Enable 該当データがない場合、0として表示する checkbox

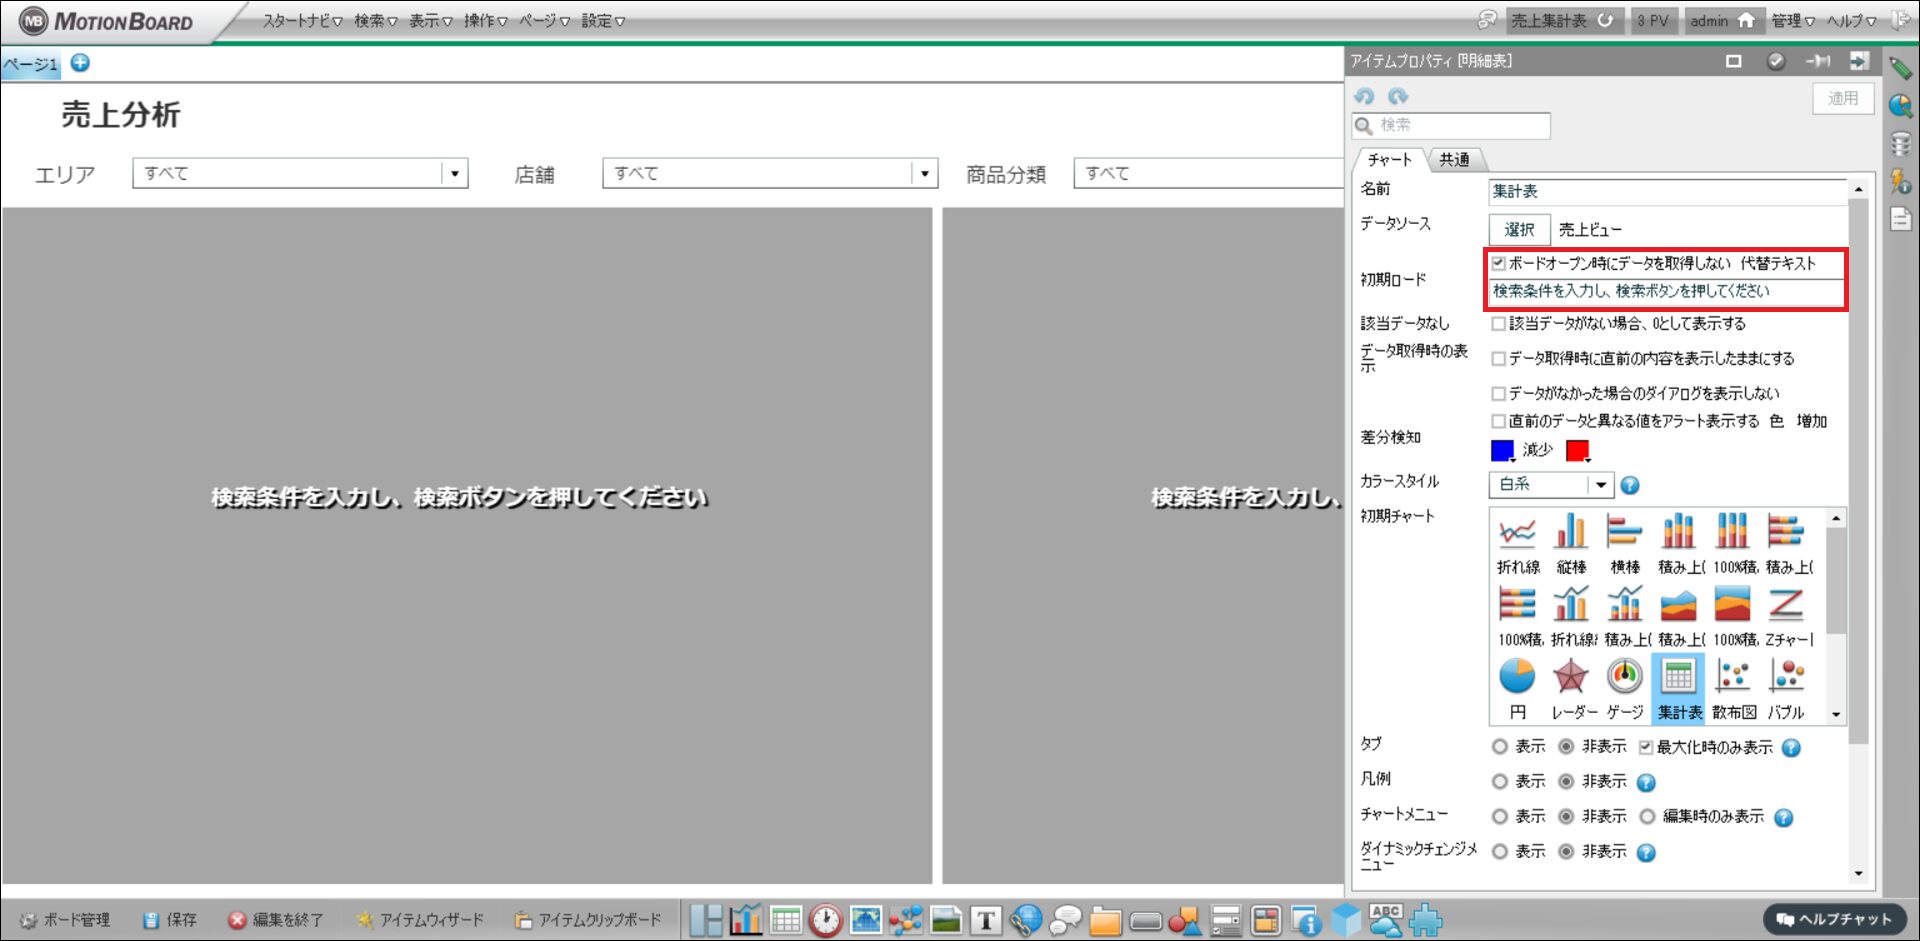point(1498,324)
